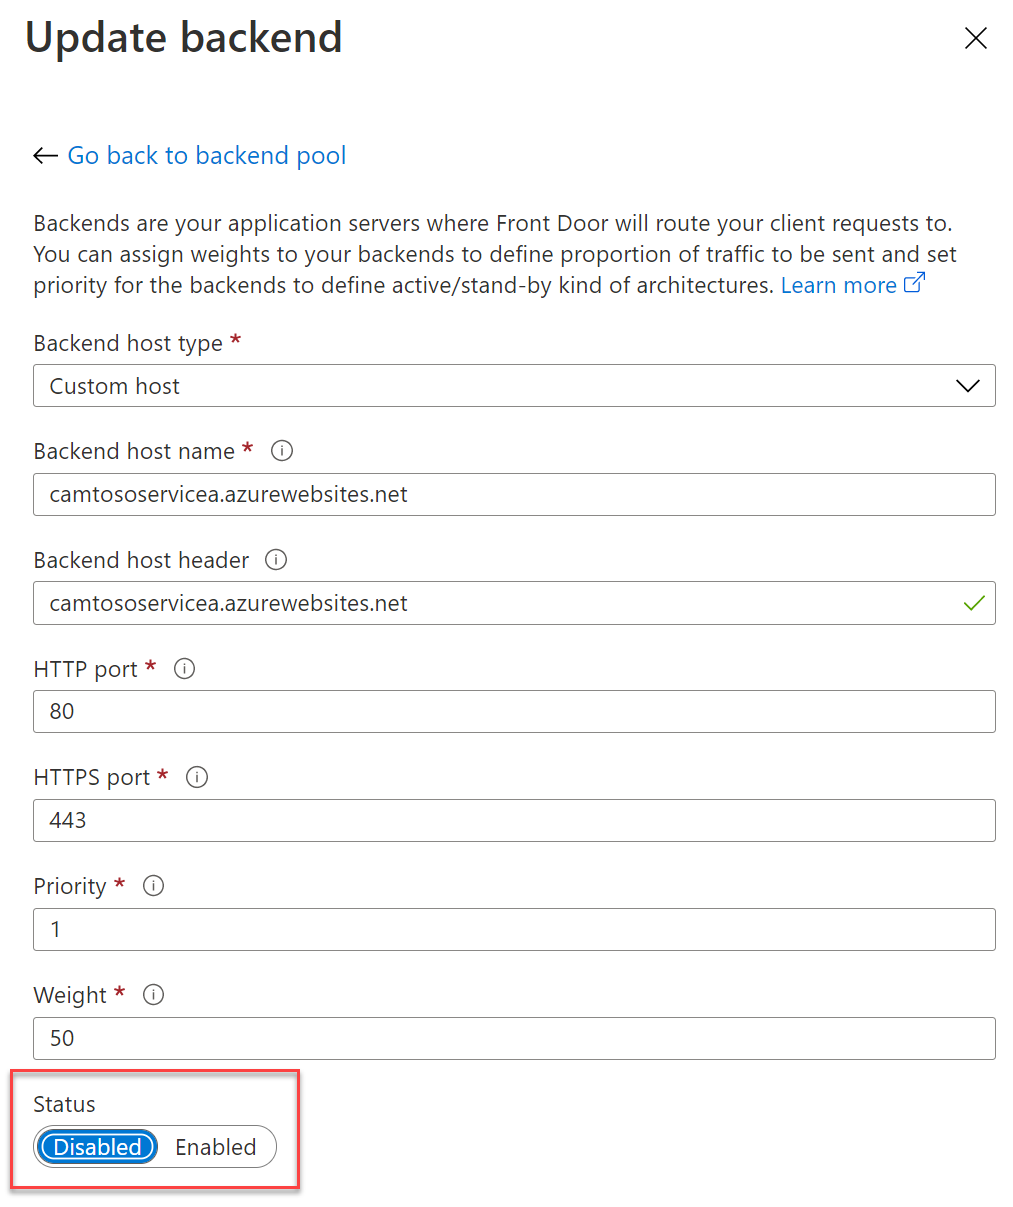
Task: Click external link icon after Learn more
Action: (x=914, y=284)
